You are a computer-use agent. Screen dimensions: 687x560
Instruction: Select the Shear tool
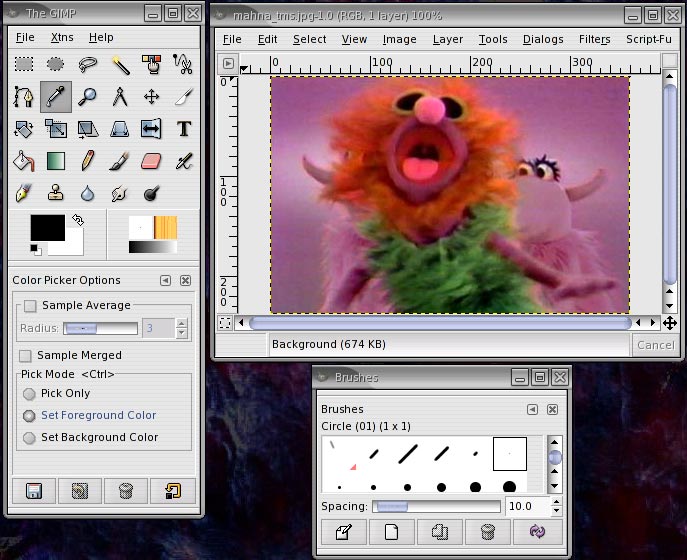(88, 129)
